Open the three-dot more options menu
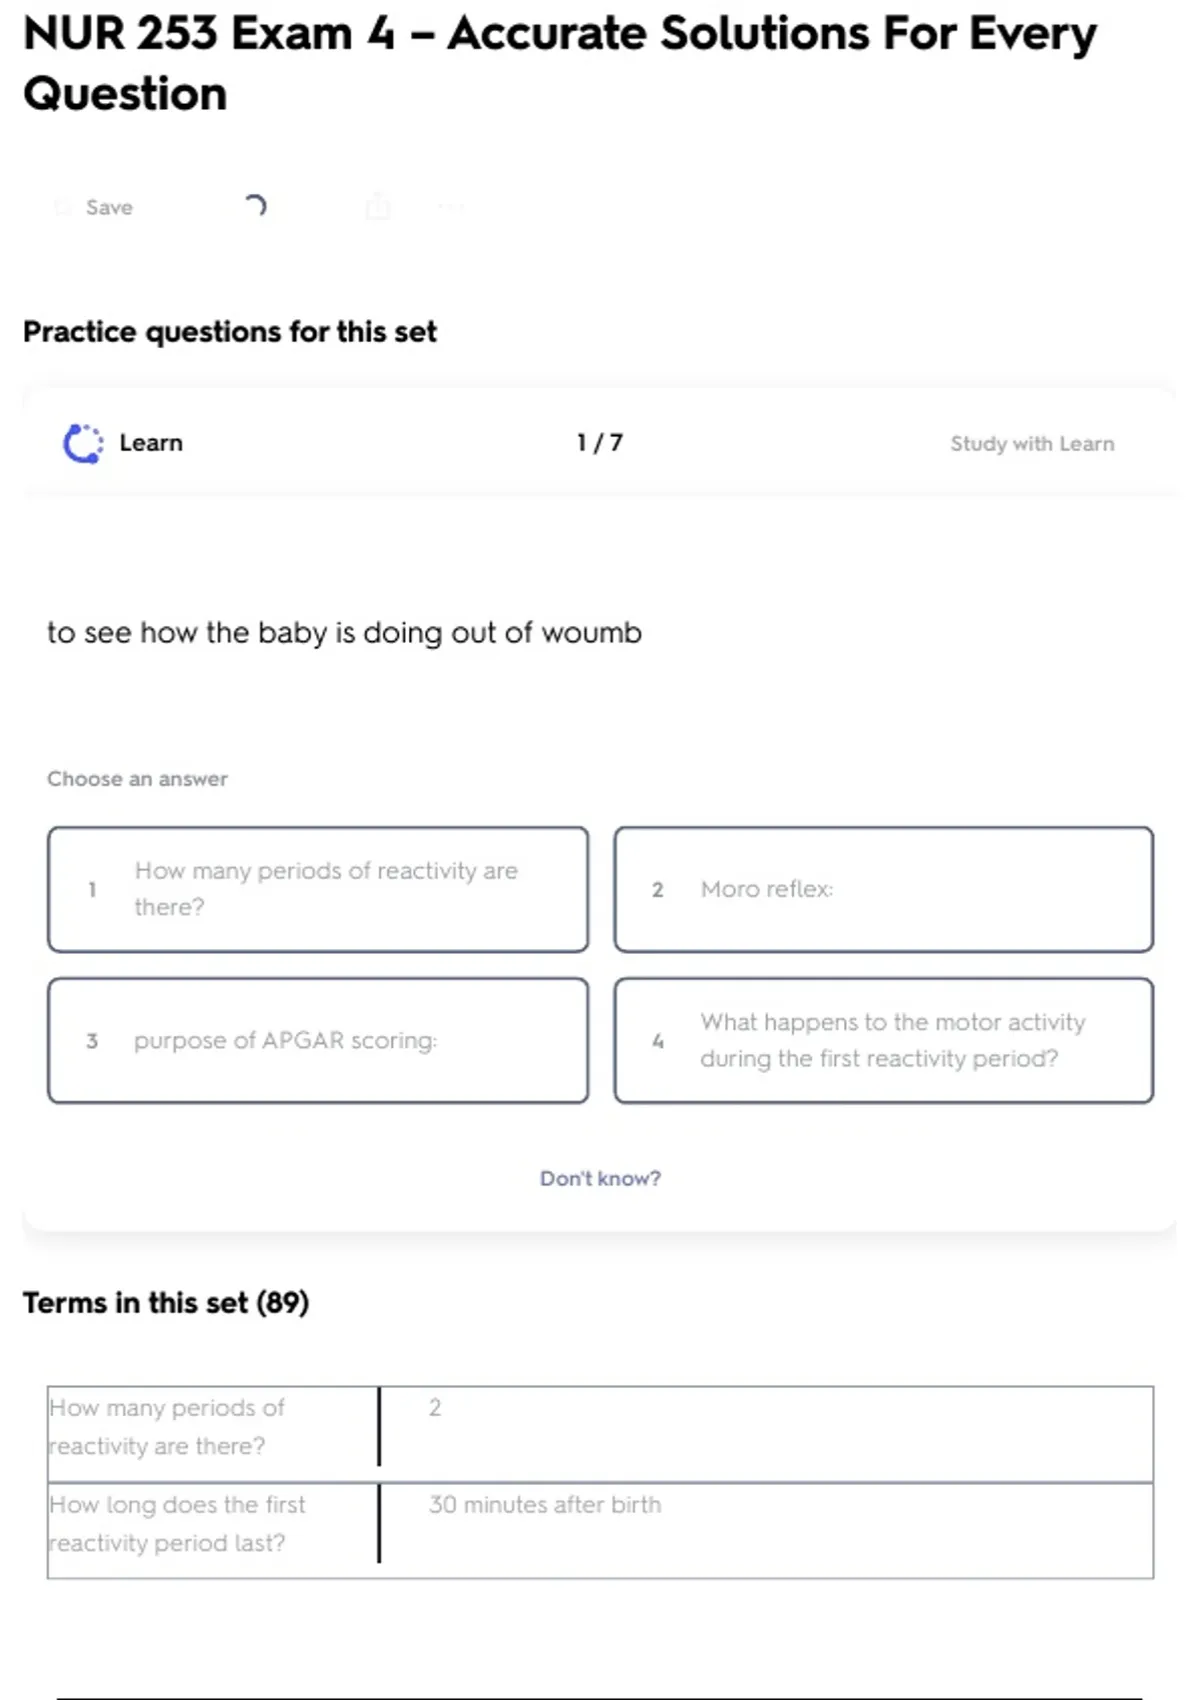This screenshot has width=1200, height=1700. click(x=451, y=207)
